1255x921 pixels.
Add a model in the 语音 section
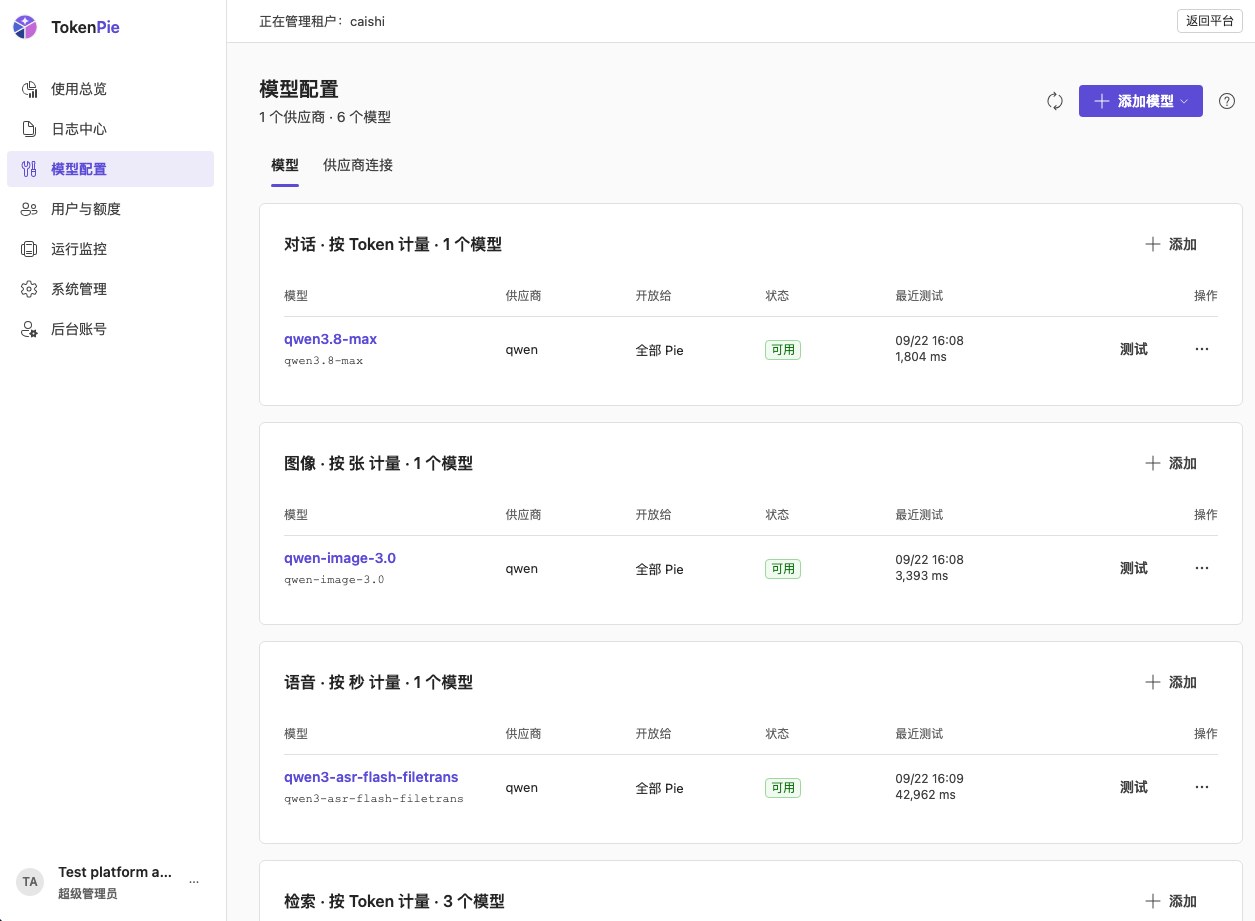pyautogui.click(x=1171, y=682)
